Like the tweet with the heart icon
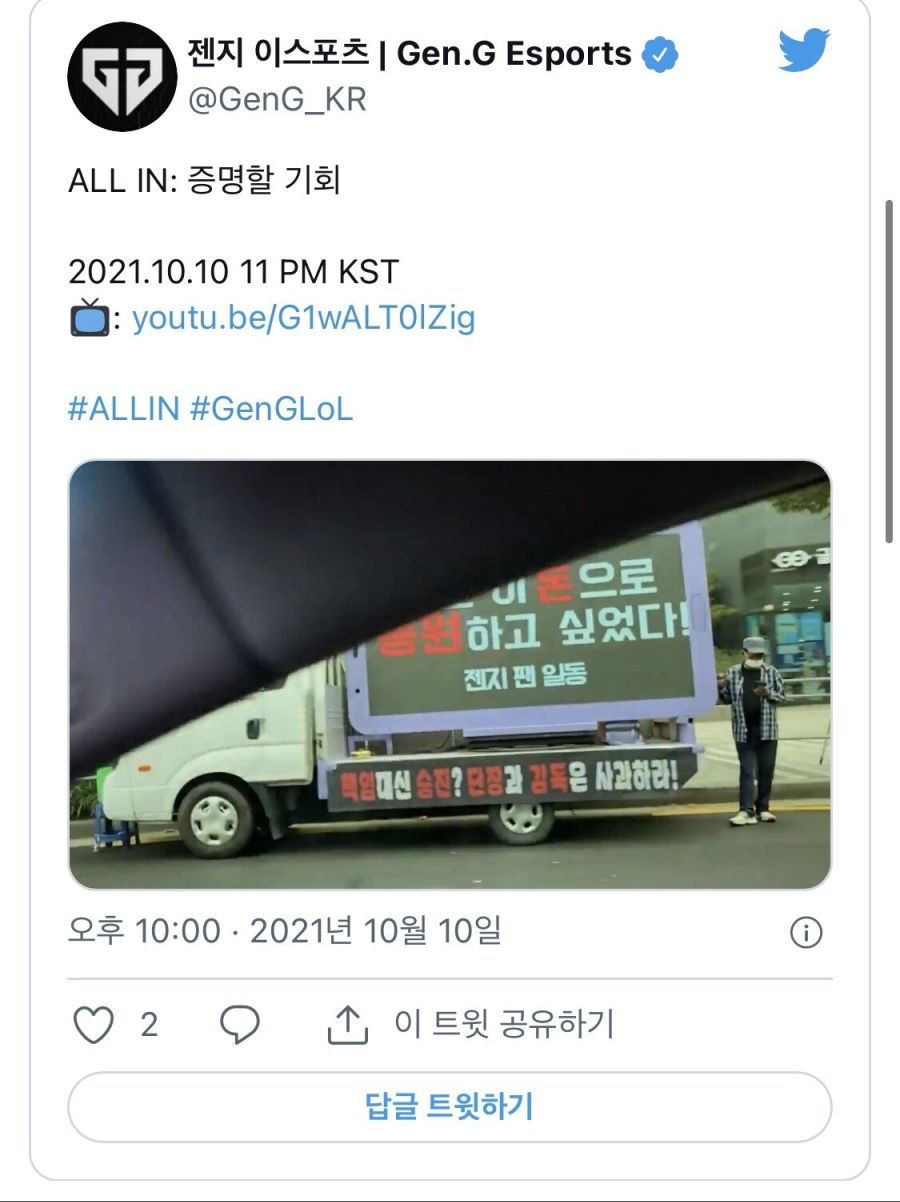The width and height of the screenshot is (900, 1202). [x=95, y=1025]
